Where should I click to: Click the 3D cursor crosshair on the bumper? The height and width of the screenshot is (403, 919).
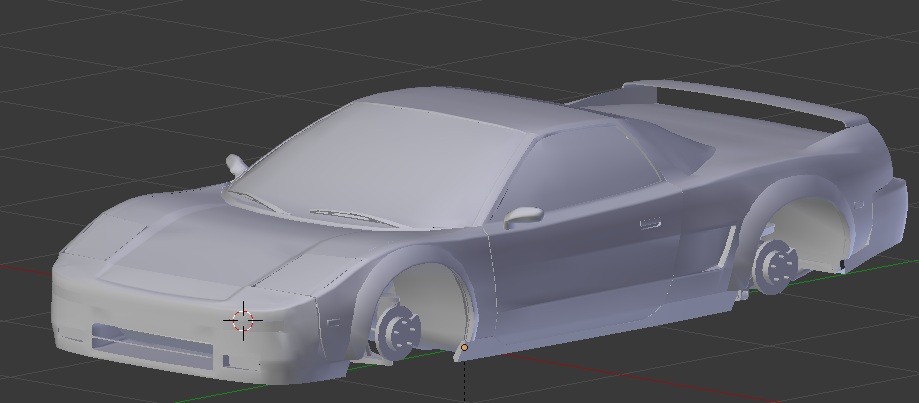[243, 320]
